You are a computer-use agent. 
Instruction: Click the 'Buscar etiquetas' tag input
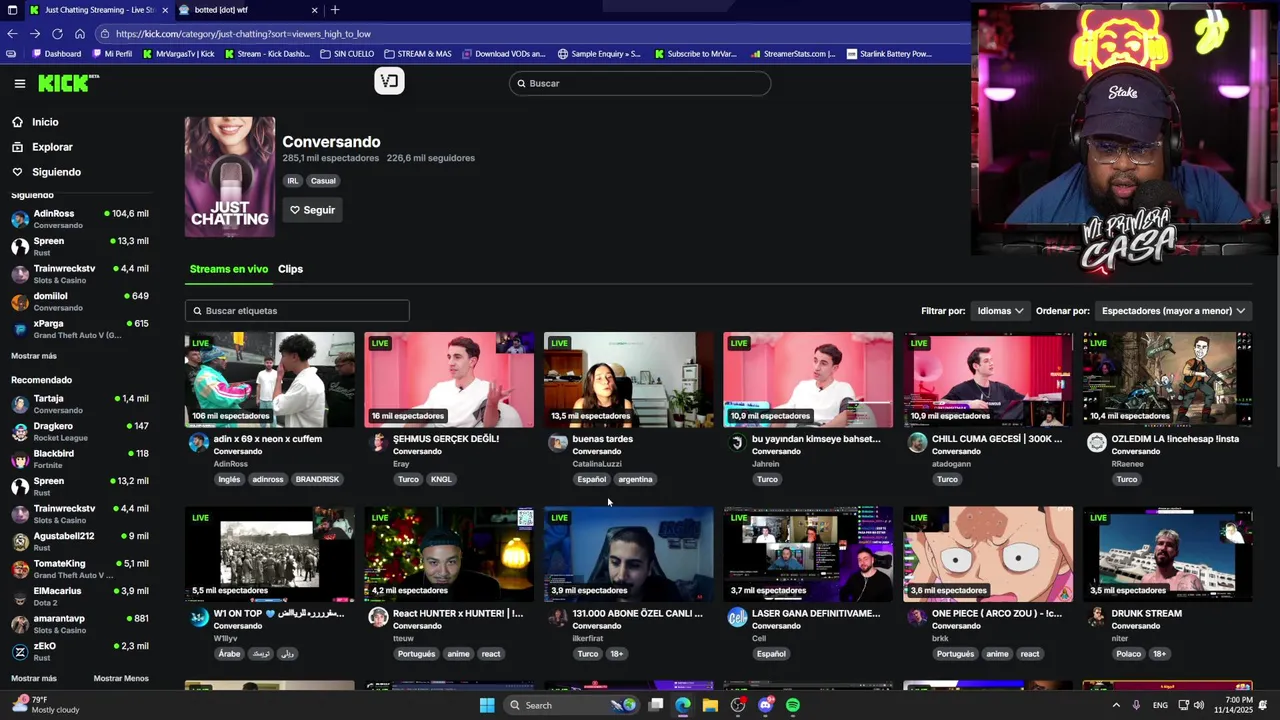(297, 311)
